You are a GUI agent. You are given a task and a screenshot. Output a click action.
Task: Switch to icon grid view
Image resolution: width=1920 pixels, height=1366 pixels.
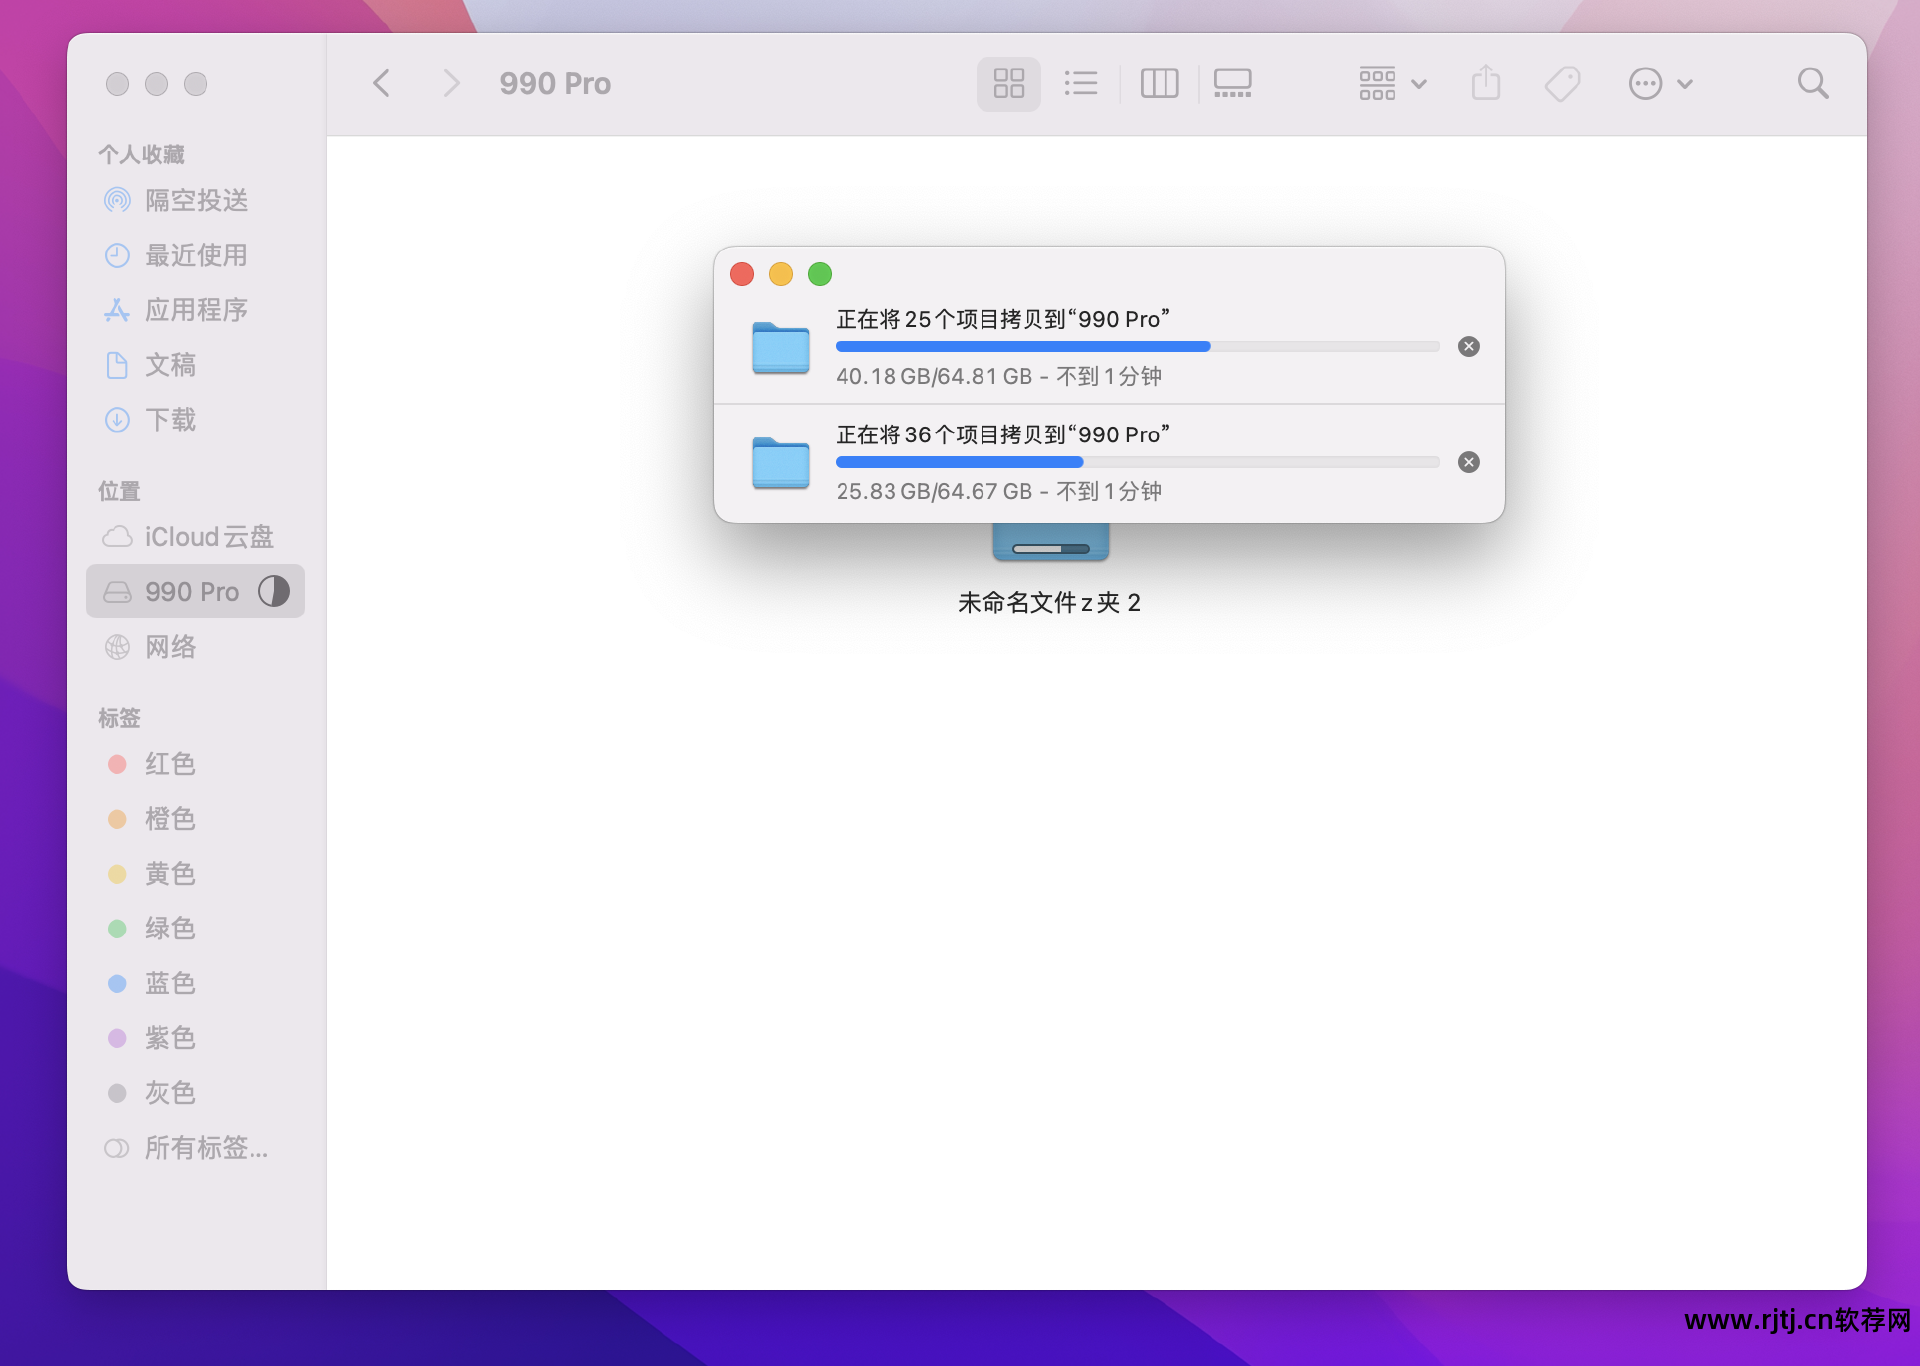tap(1008, 83)
